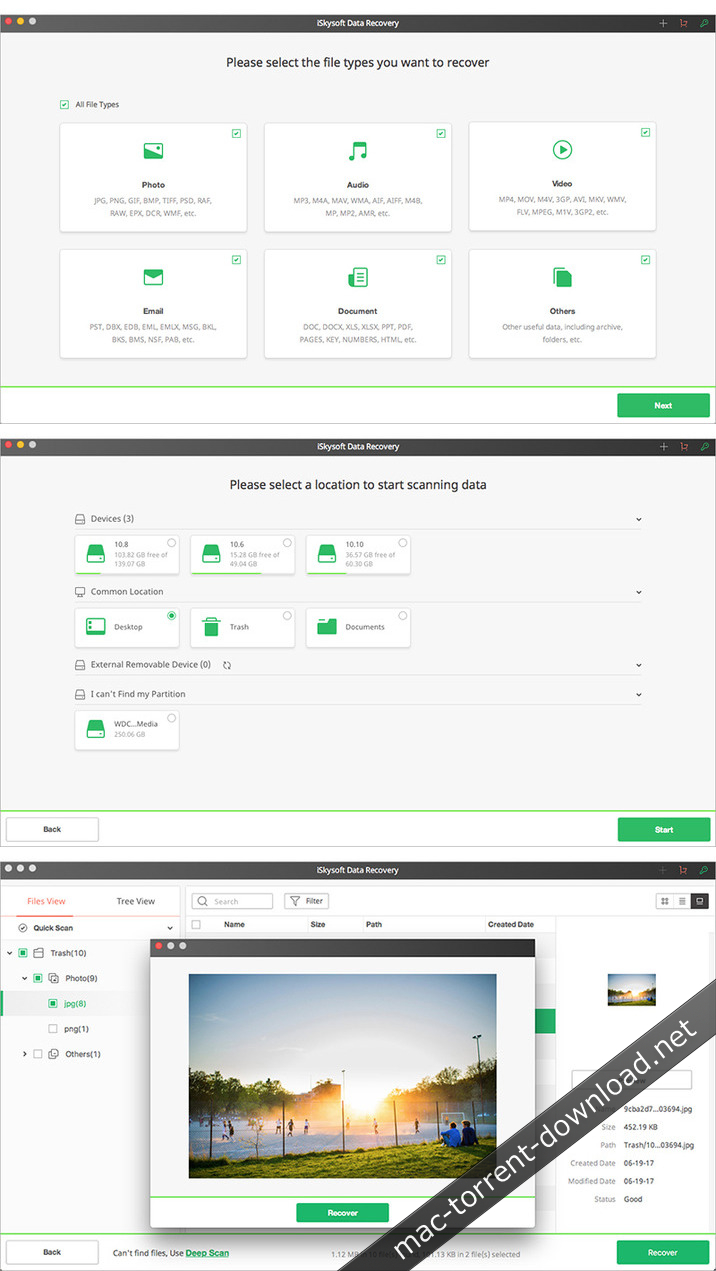Image resolution: width=716 pixels, height=1271 pixels.
Task: Click the cart icon in location selection window title bar
Action: click(684, 447)
